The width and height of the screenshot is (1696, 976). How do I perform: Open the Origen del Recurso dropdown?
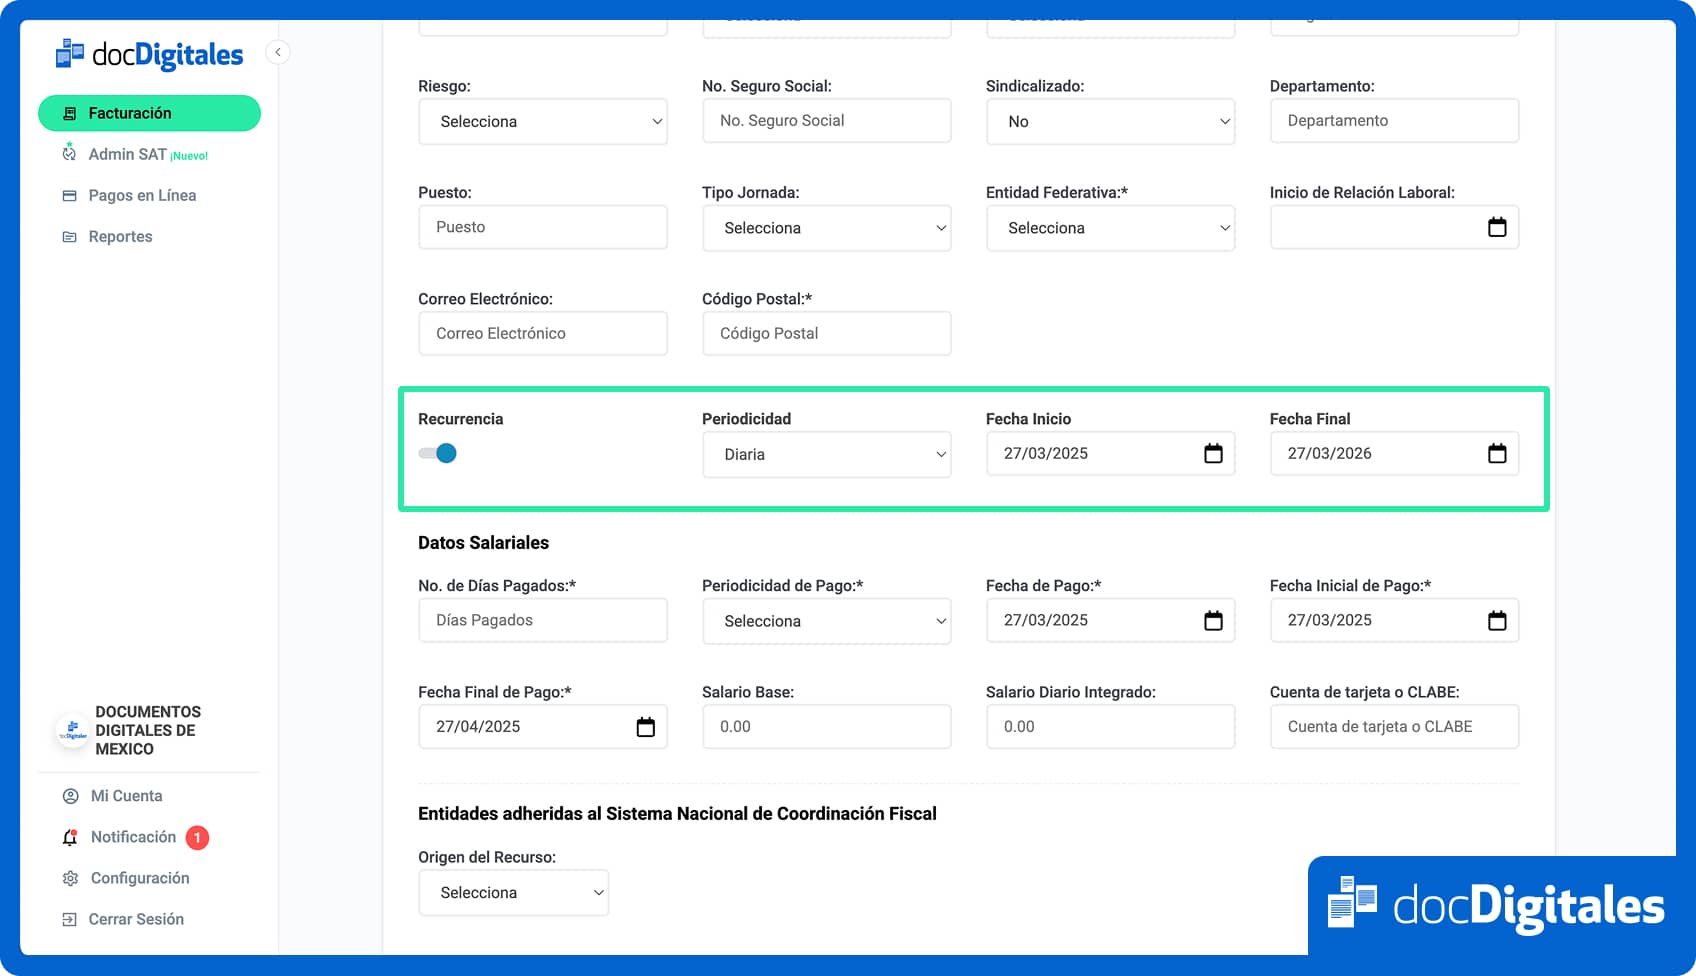(514, 892)
